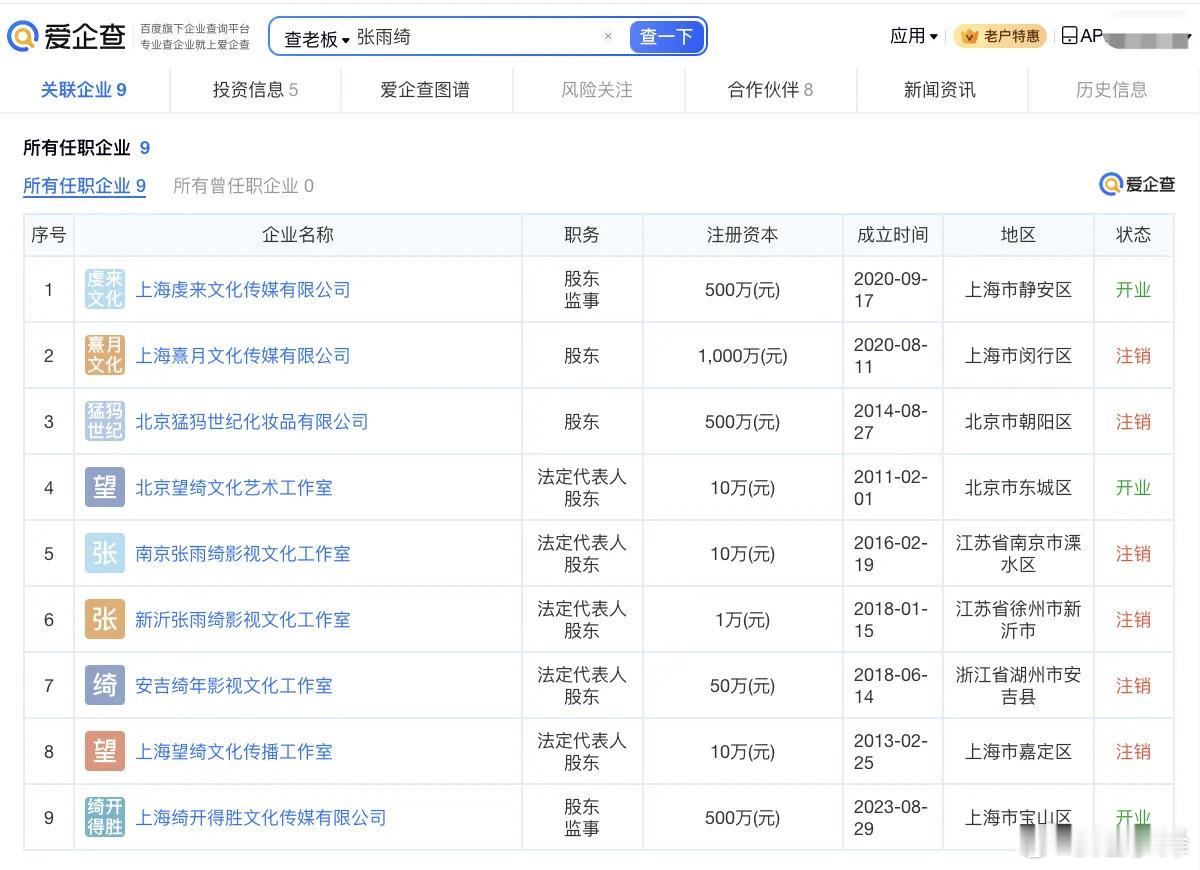1200x870 pixels.
Task: Open 北京猛犸世纪化妆品有限公司 company link
Action: click(252, 422)
